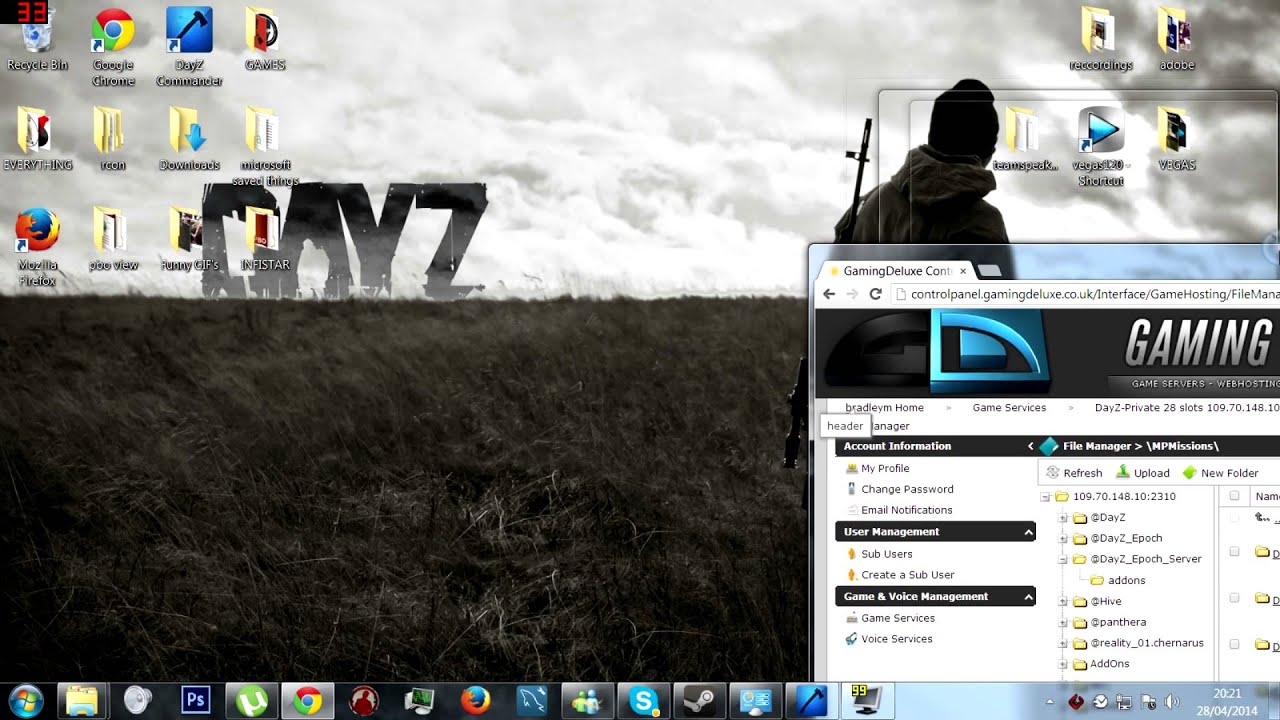Open the Funny GIF's desktop folder
Image resolution: width=1280 pixels, height=720 pixels.
189,240
